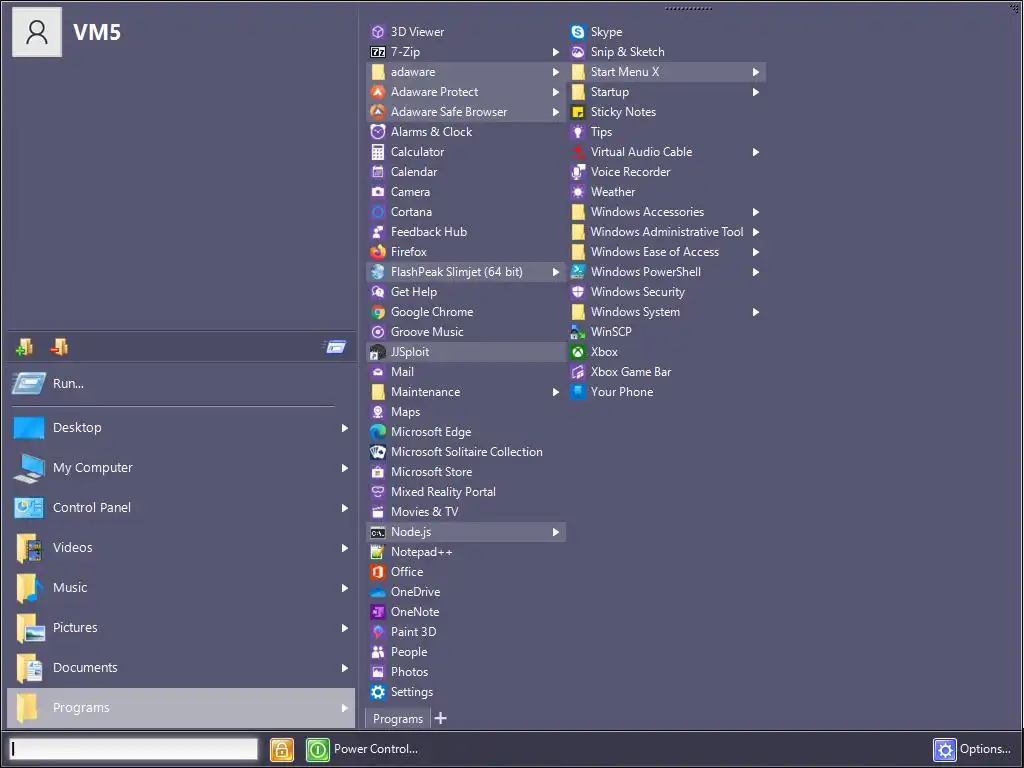This screenshot has width=1024, height=768.
Task: Switch to the Programs tab
Action: click(398, 719)
